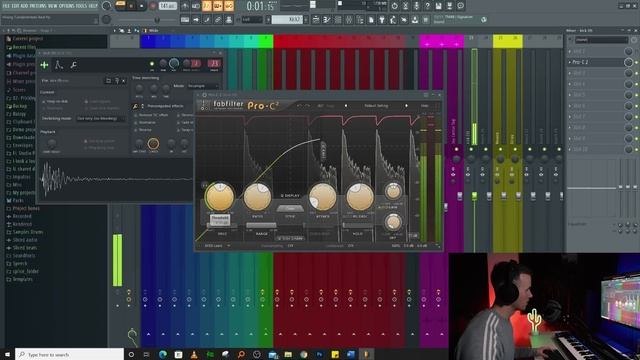Open the mixer input (none) dropdown
Screen dimensions: 640x360
(x=601, y=40)
